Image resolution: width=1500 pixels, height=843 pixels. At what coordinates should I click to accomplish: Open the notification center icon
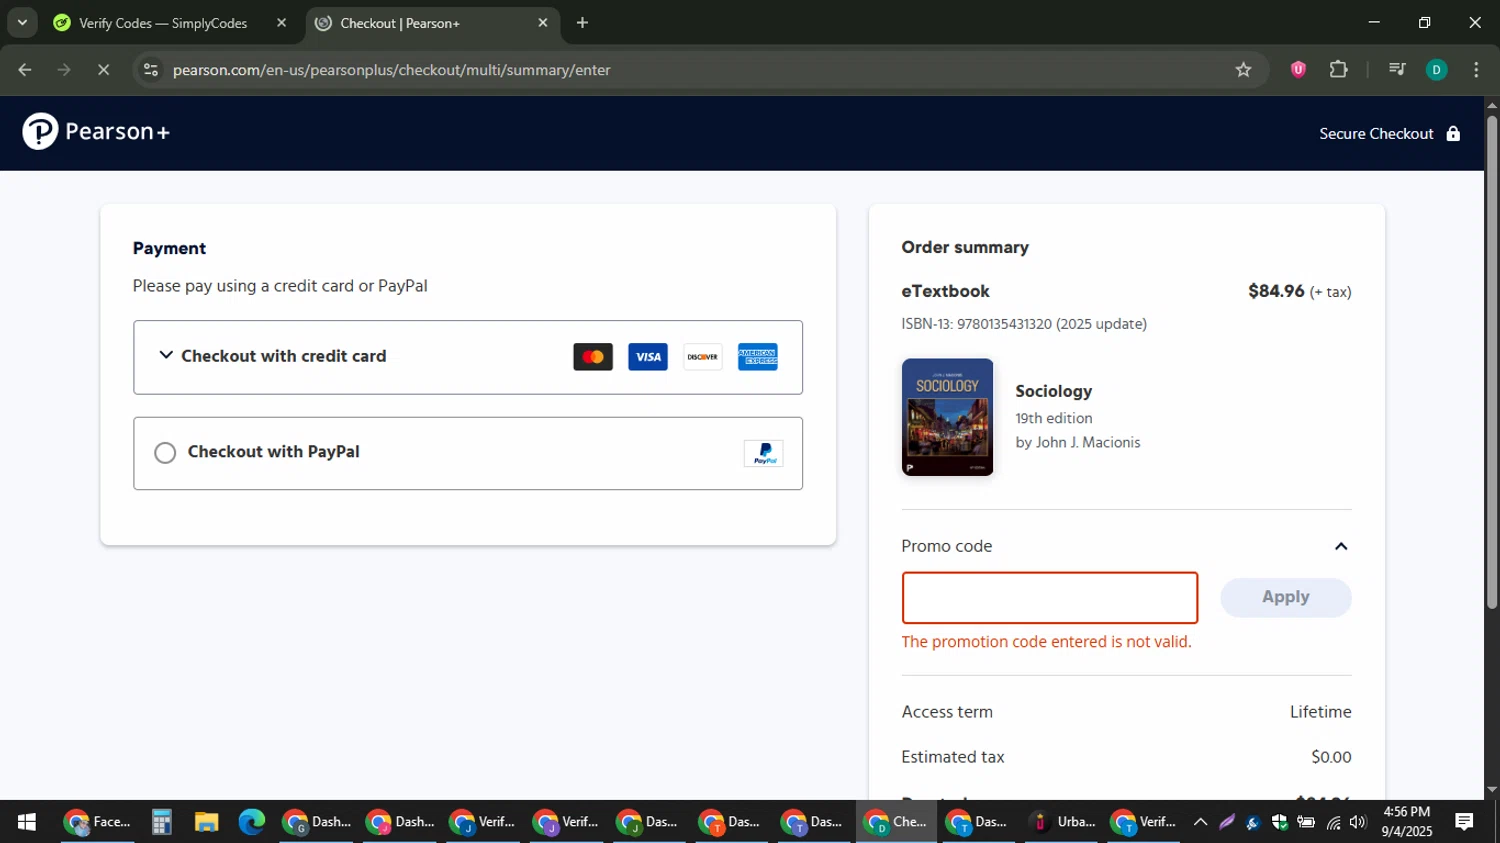point(1464,822)
